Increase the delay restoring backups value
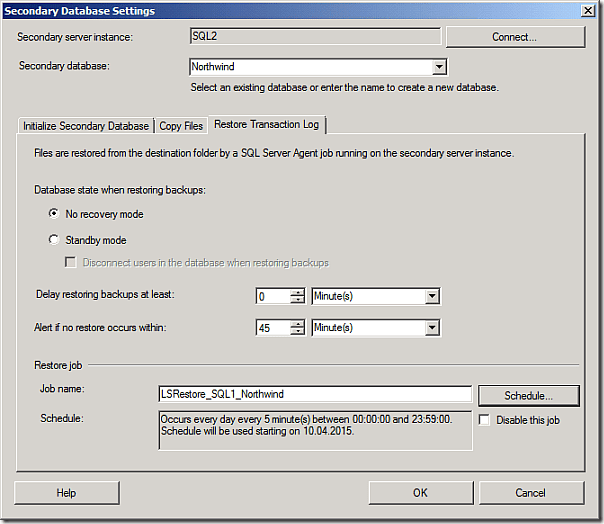 [x=297, y=292]
